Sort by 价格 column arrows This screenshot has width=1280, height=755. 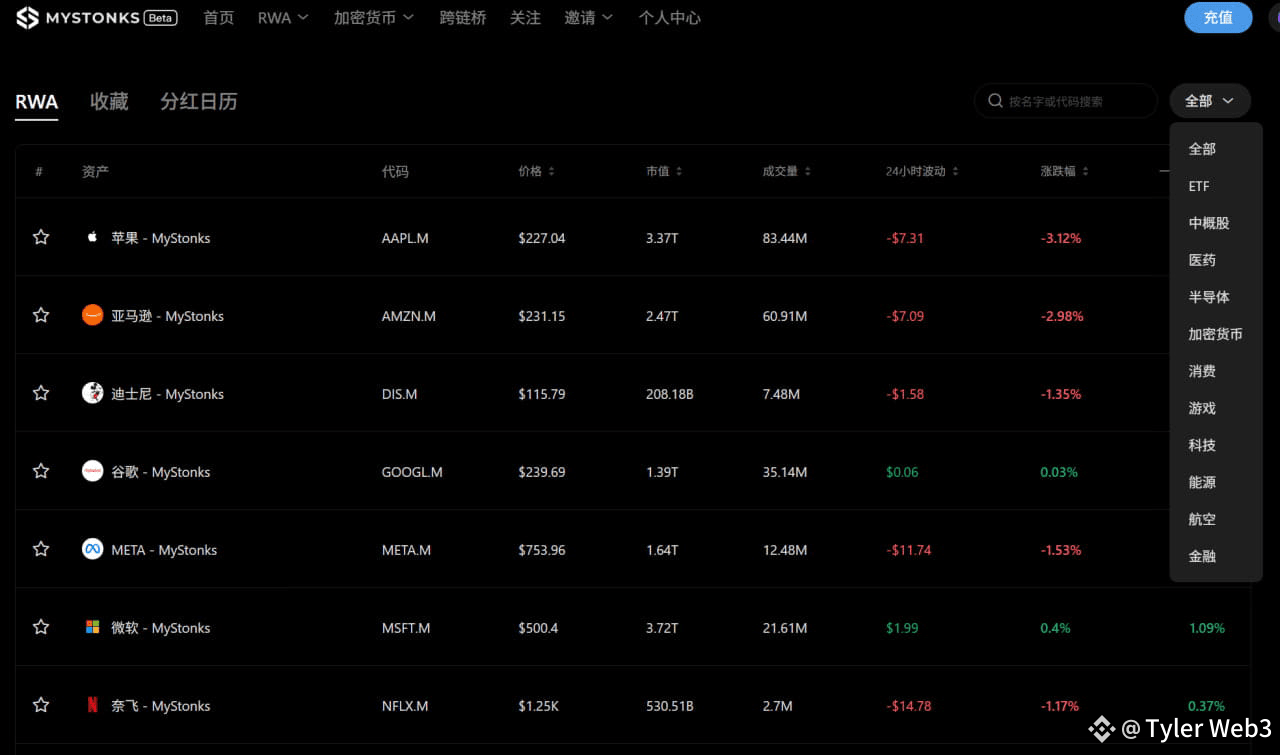pyautogui.click(x=551, y=172)
